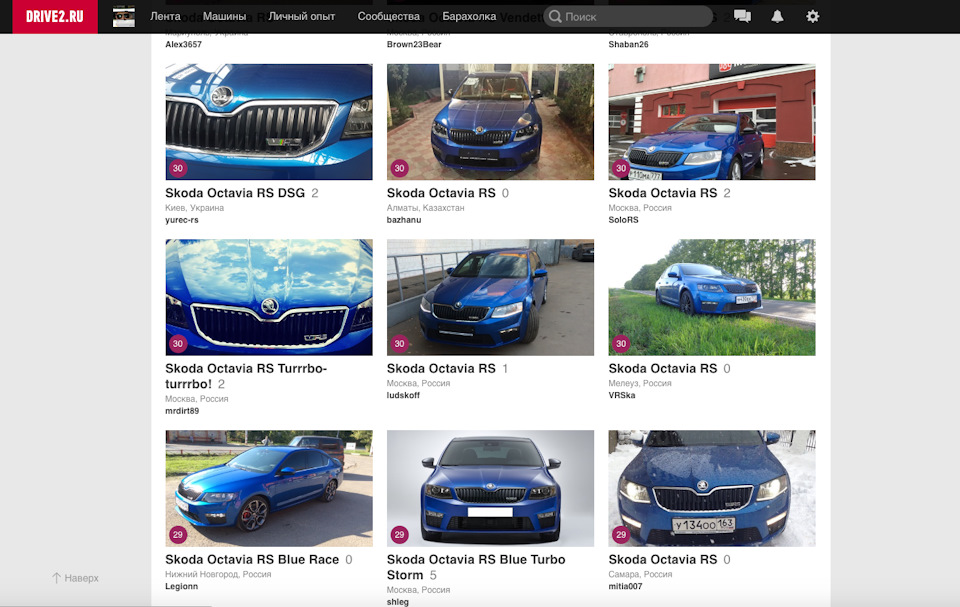The height and width of the screenshot is (607, 960).
Task: Visit user Brown23Bear profile
Action: point(414,44)
